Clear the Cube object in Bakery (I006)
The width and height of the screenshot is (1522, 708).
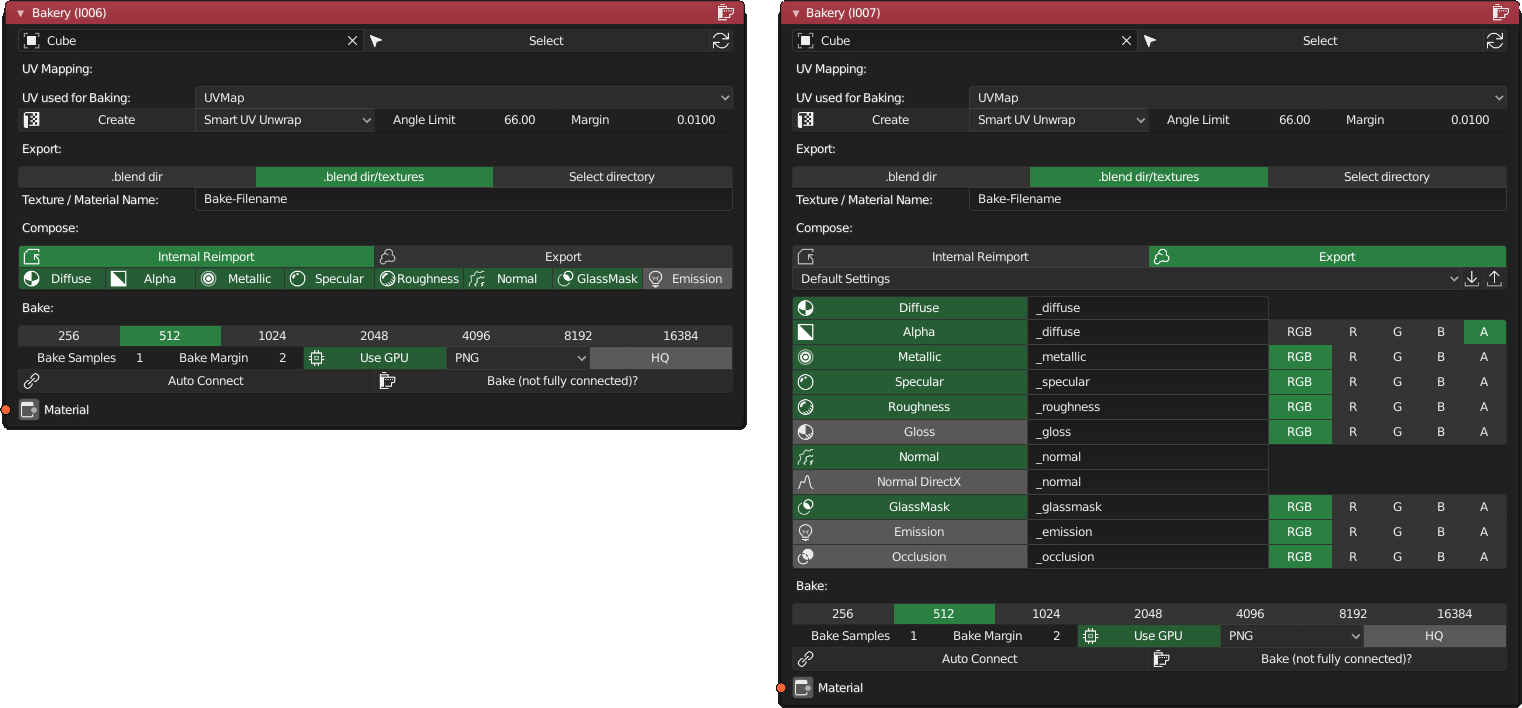[352, 41]
